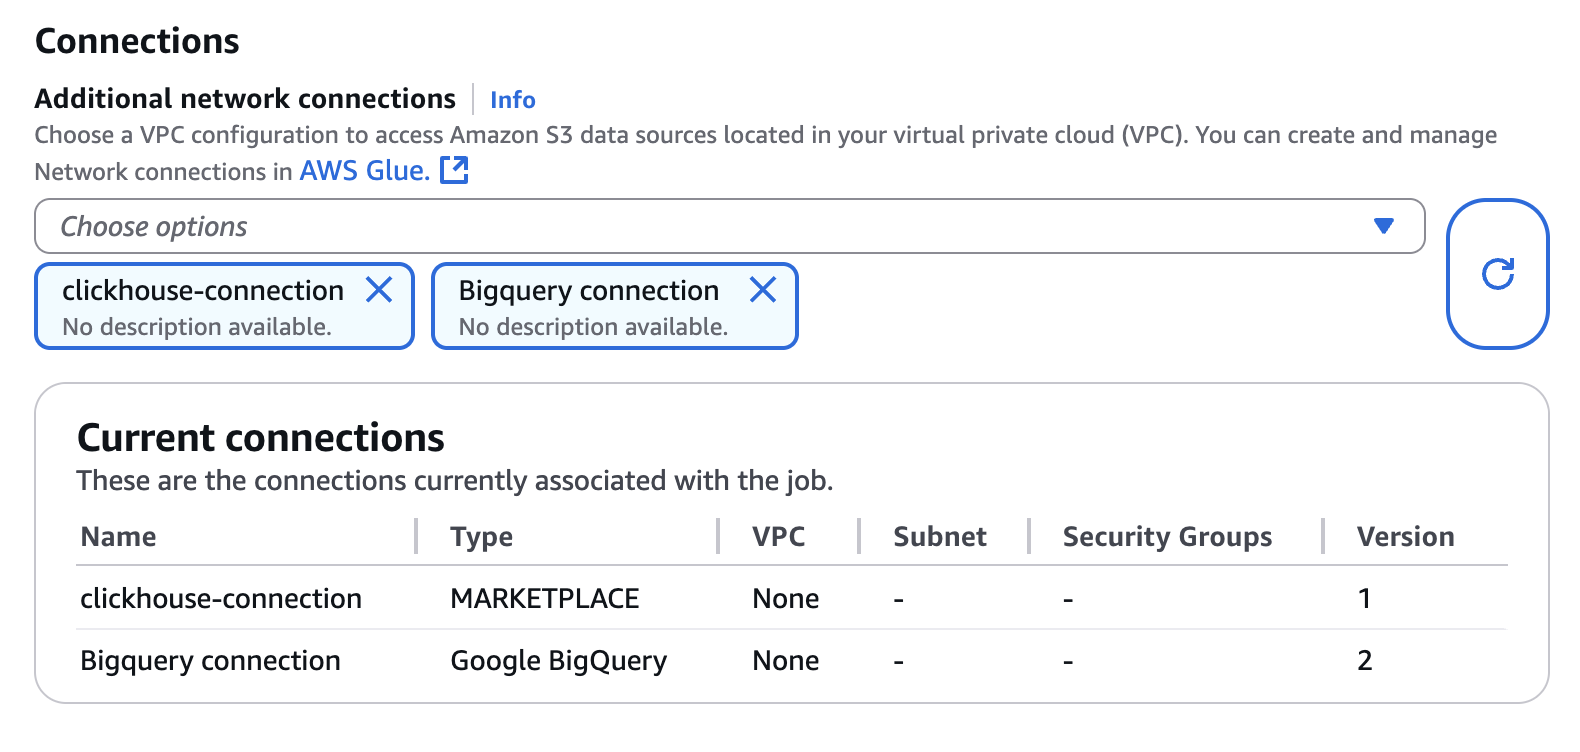Click the Version column header
Image resolution: width=1580 pixels, height=752 pixels.
pyautogui.click(x=1405, y=537)
